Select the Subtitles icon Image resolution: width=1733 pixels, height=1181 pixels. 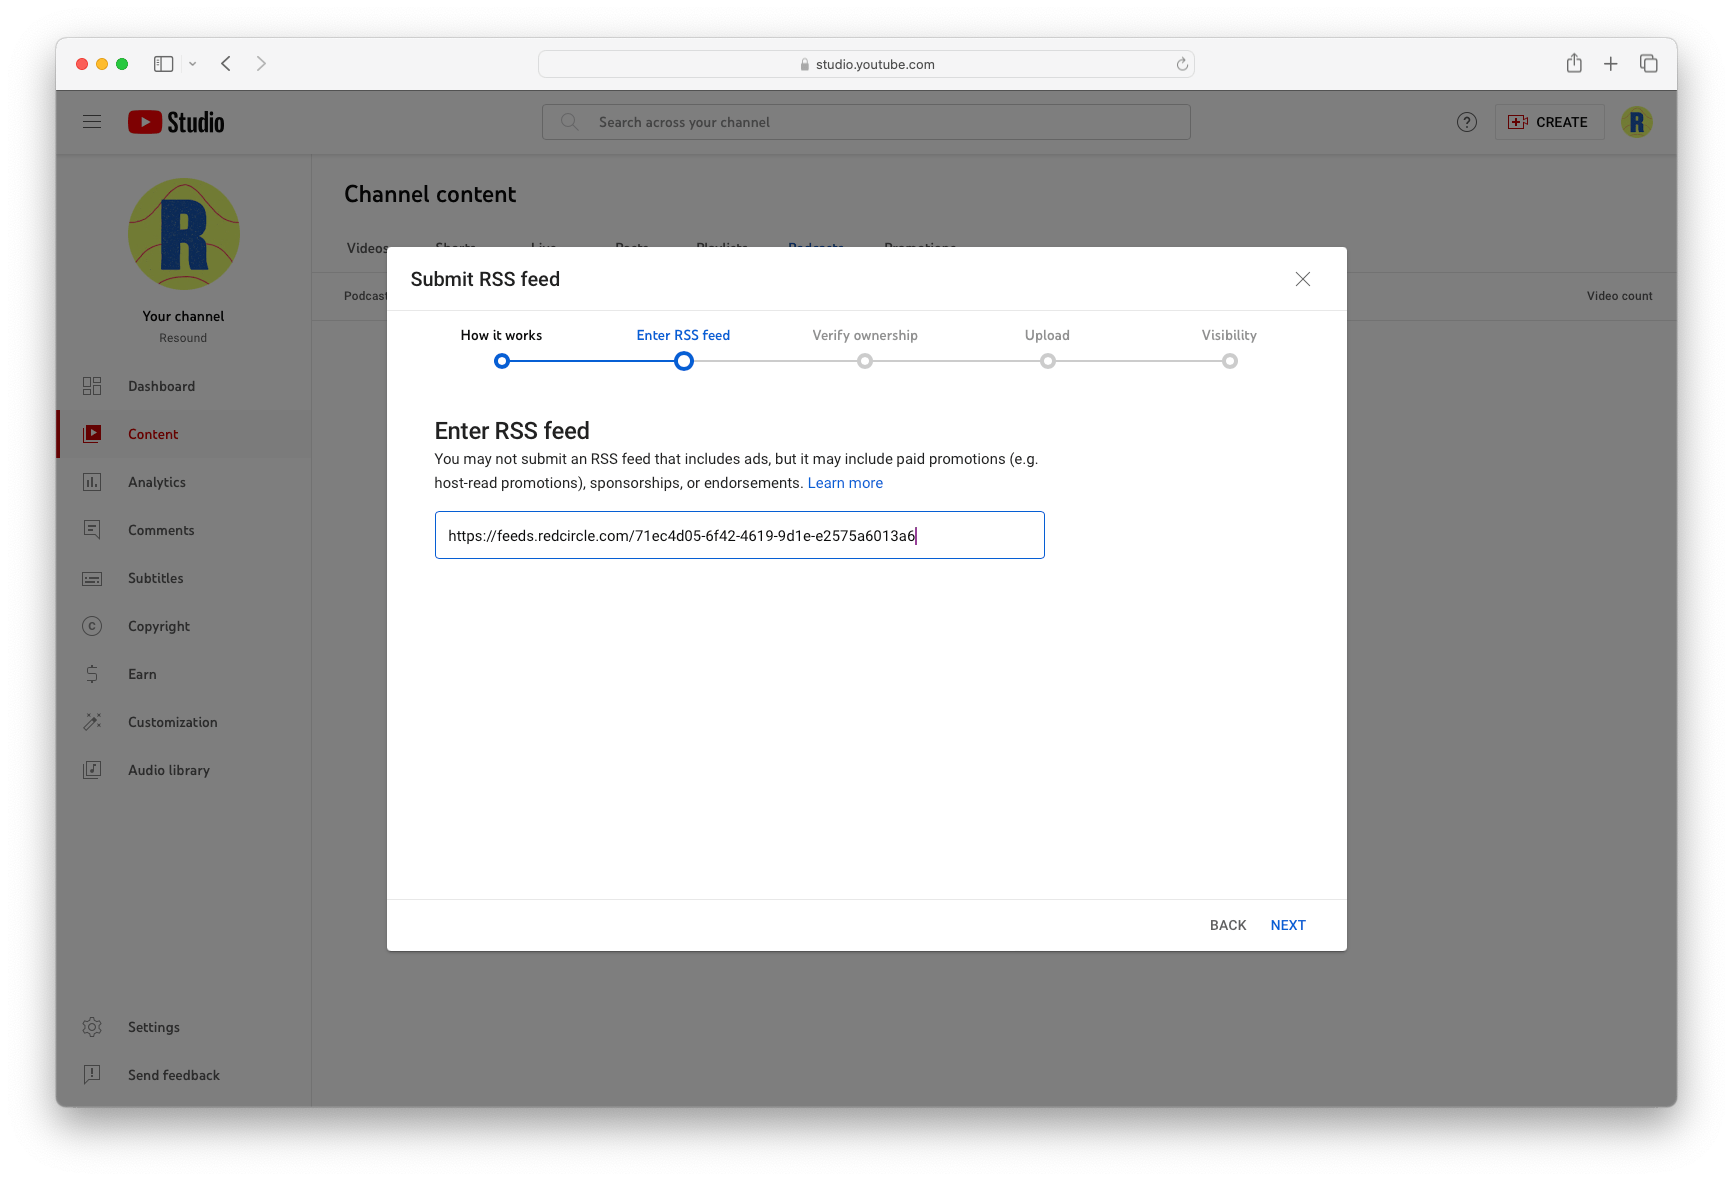click(92, 578)
